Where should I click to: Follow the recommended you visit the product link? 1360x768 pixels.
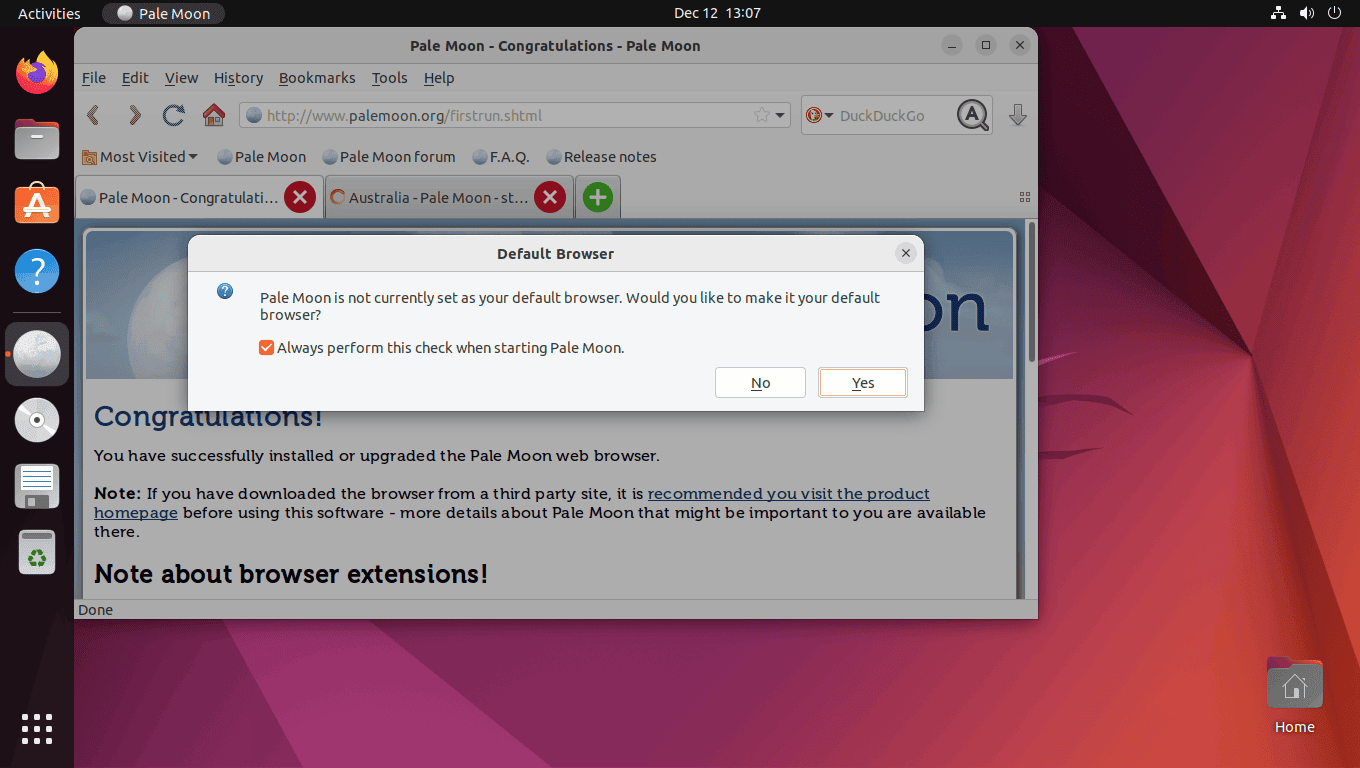(789, 493)
